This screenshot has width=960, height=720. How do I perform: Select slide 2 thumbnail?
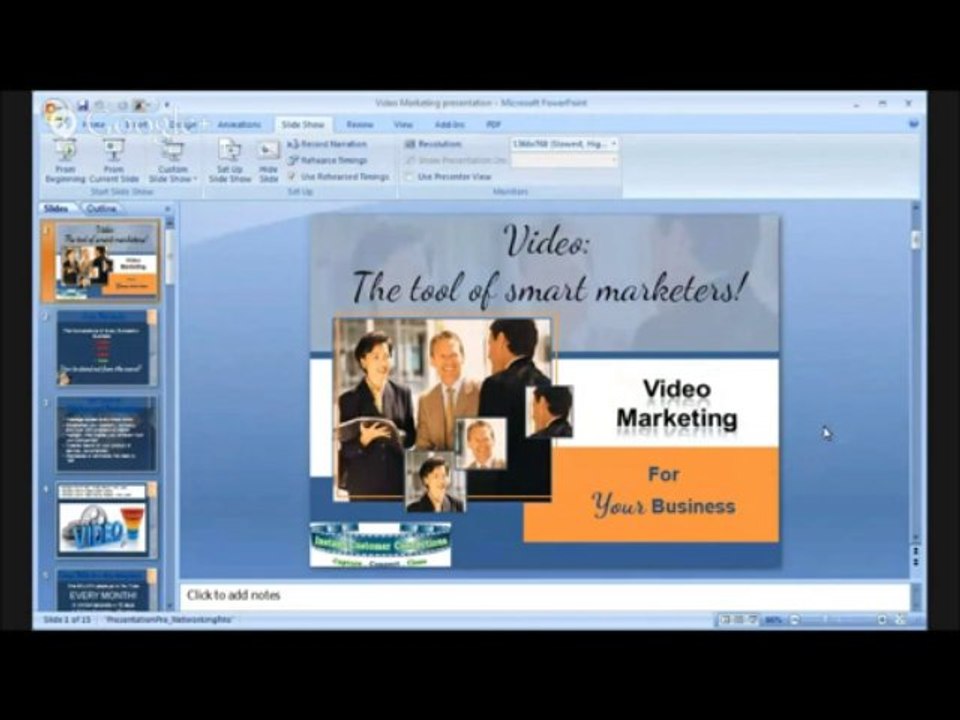(107, 347)
